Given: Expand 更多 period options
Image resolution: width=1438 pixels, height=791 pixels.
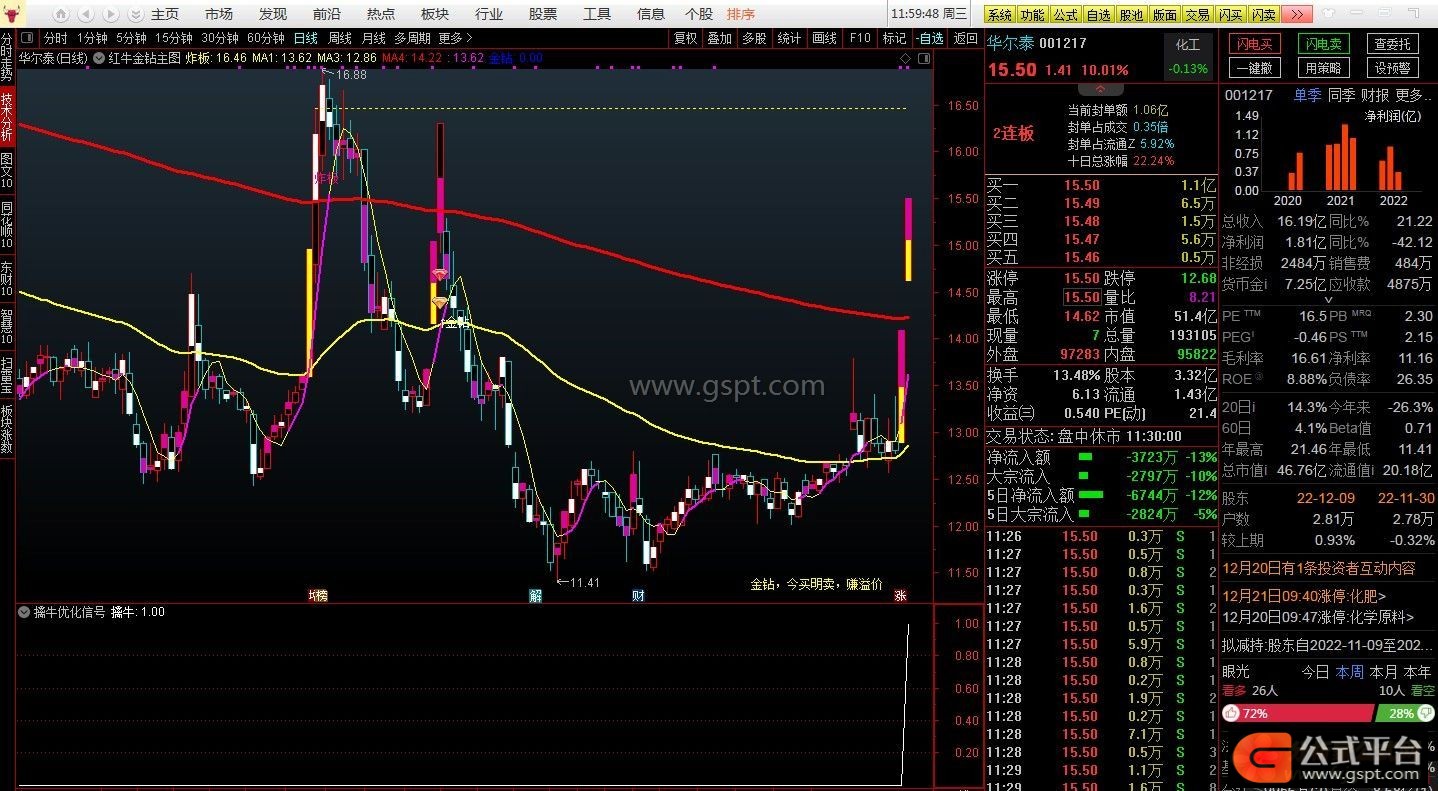Looking at the screenshot, I should pyautogui.click(x=455, y=38).
